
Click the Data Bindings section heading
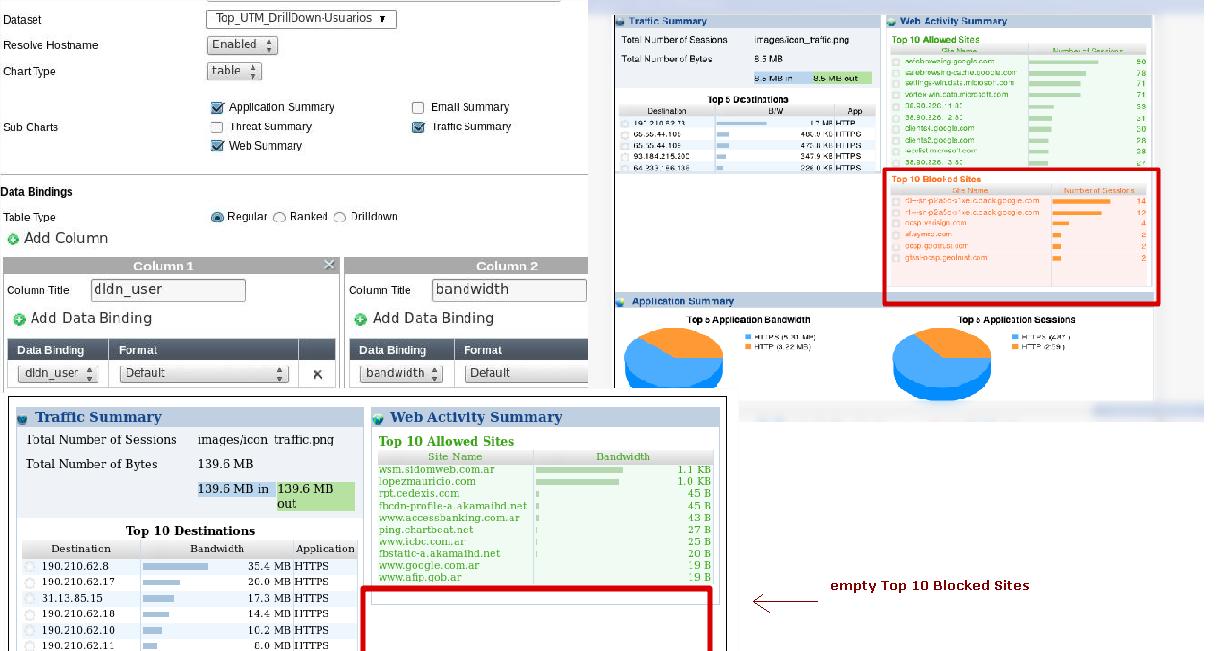point(36,192)
